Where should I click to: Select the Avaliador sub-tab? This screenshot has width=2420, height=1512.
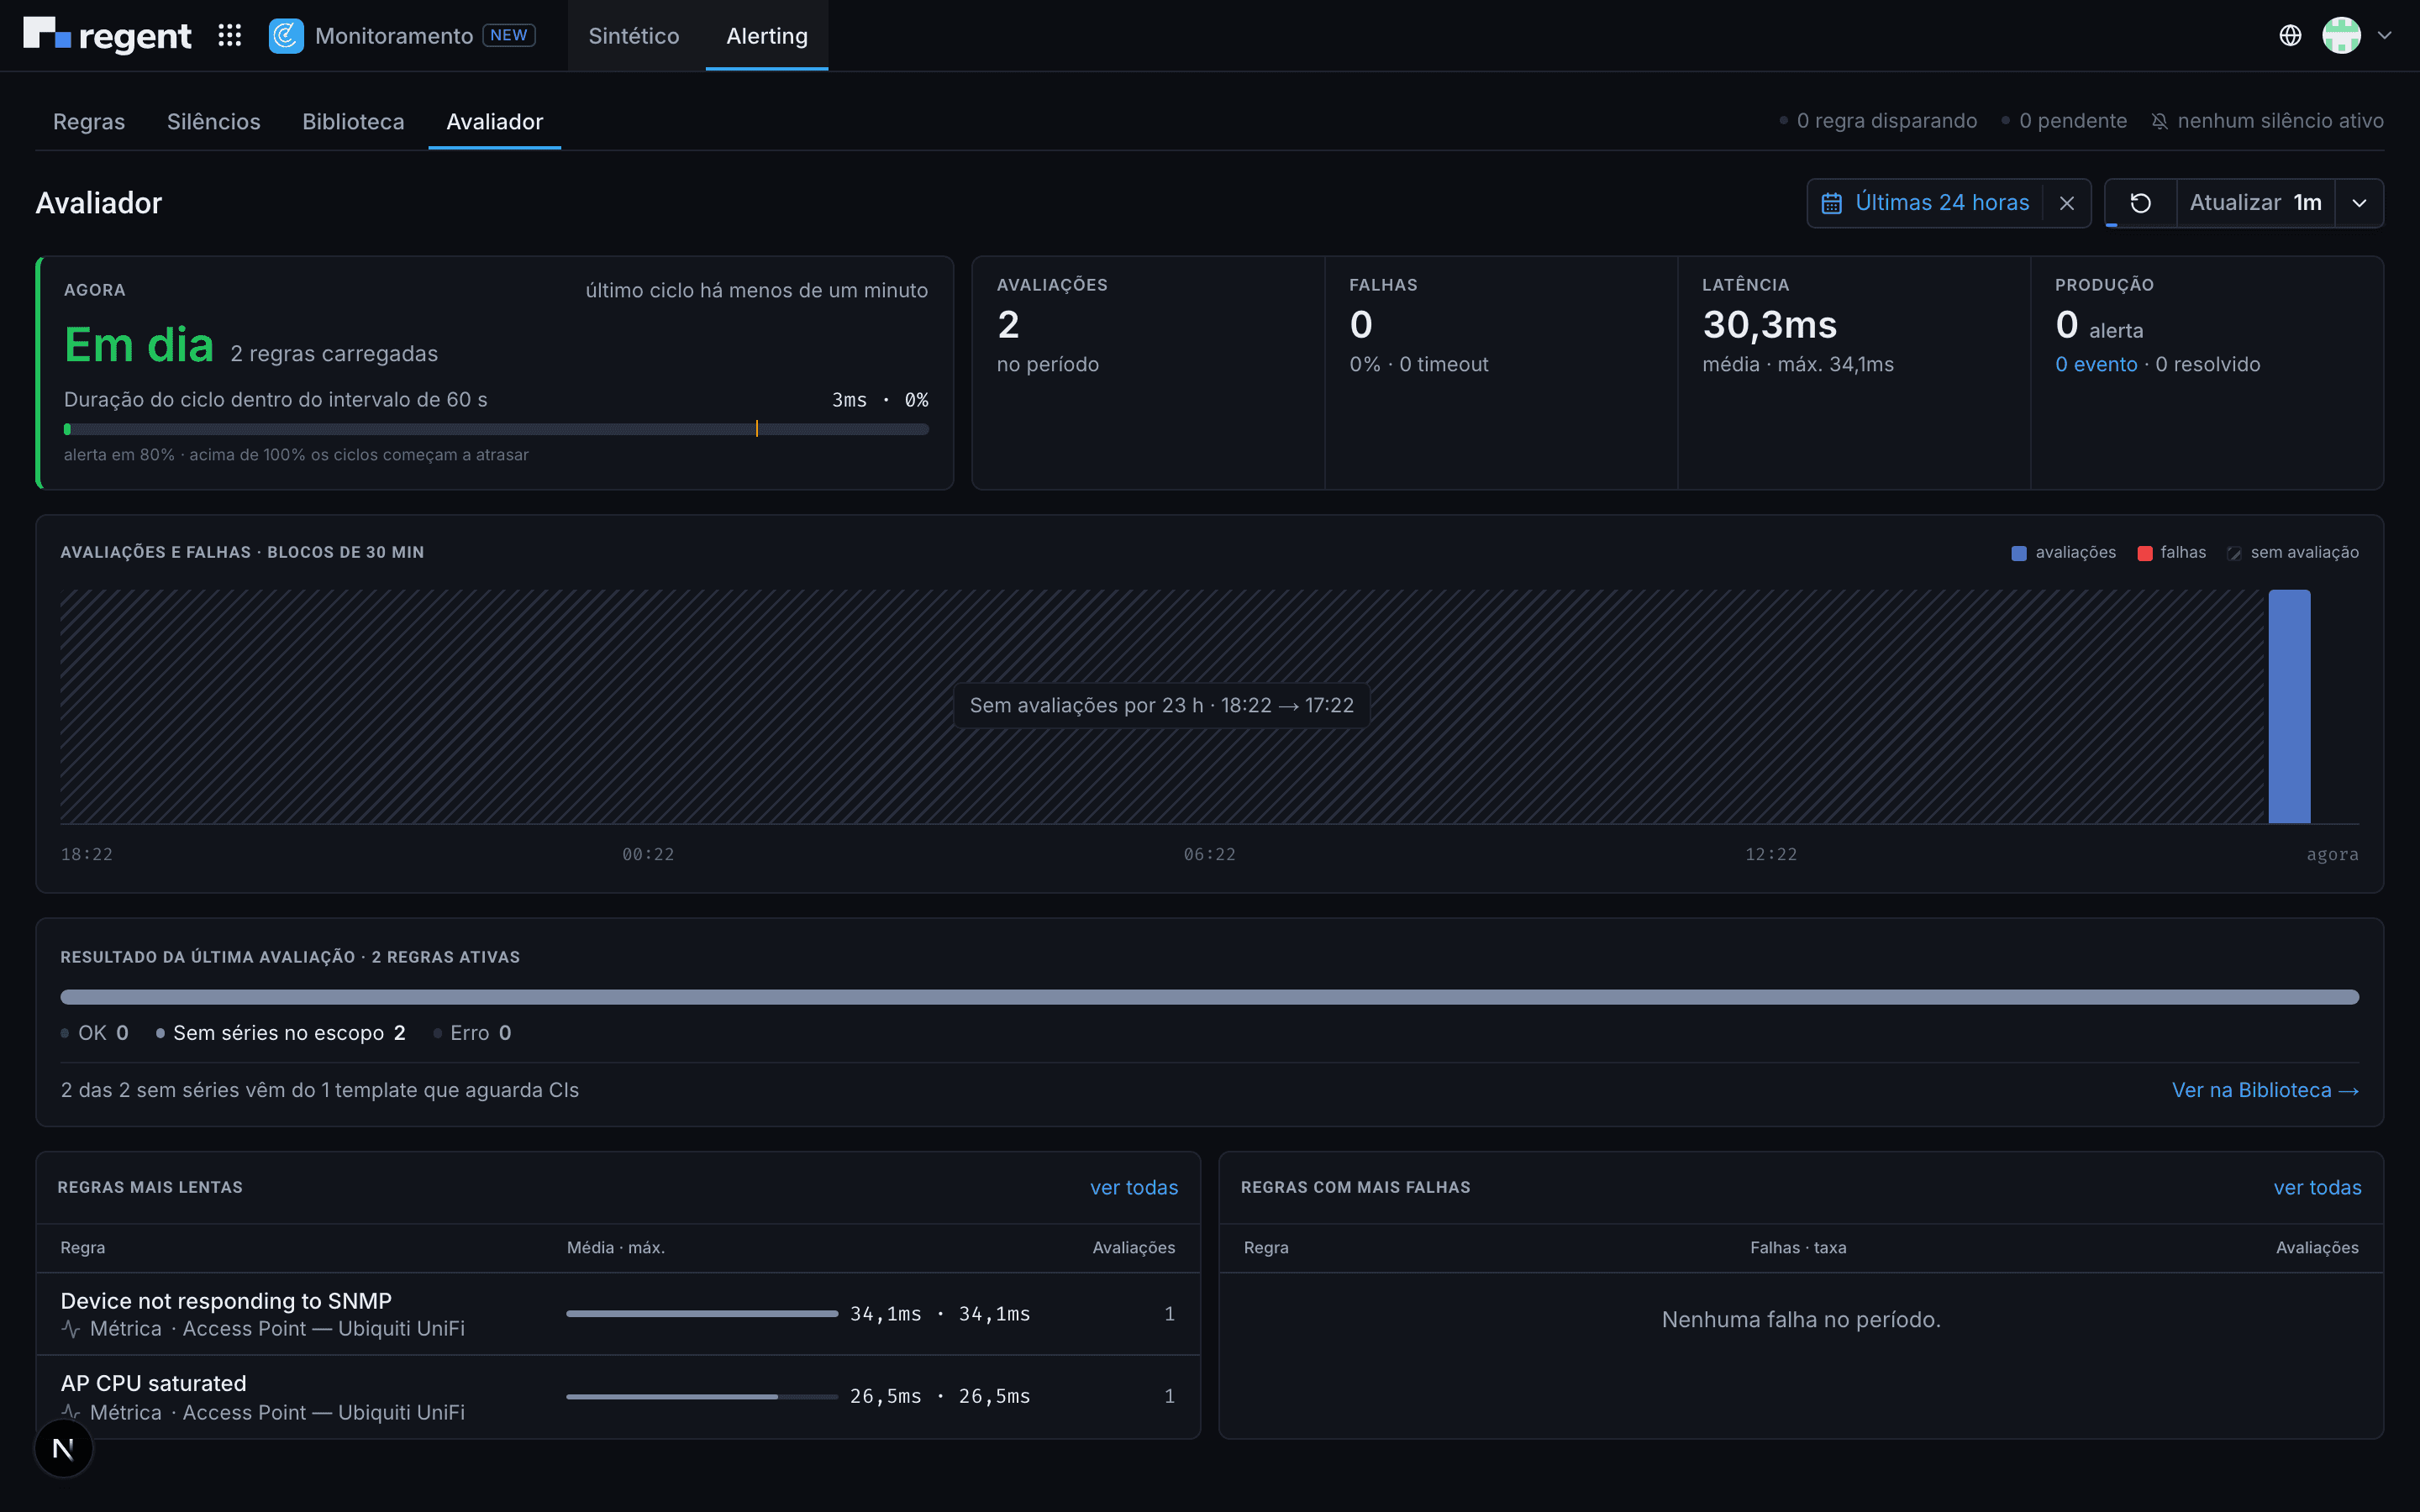495,122
